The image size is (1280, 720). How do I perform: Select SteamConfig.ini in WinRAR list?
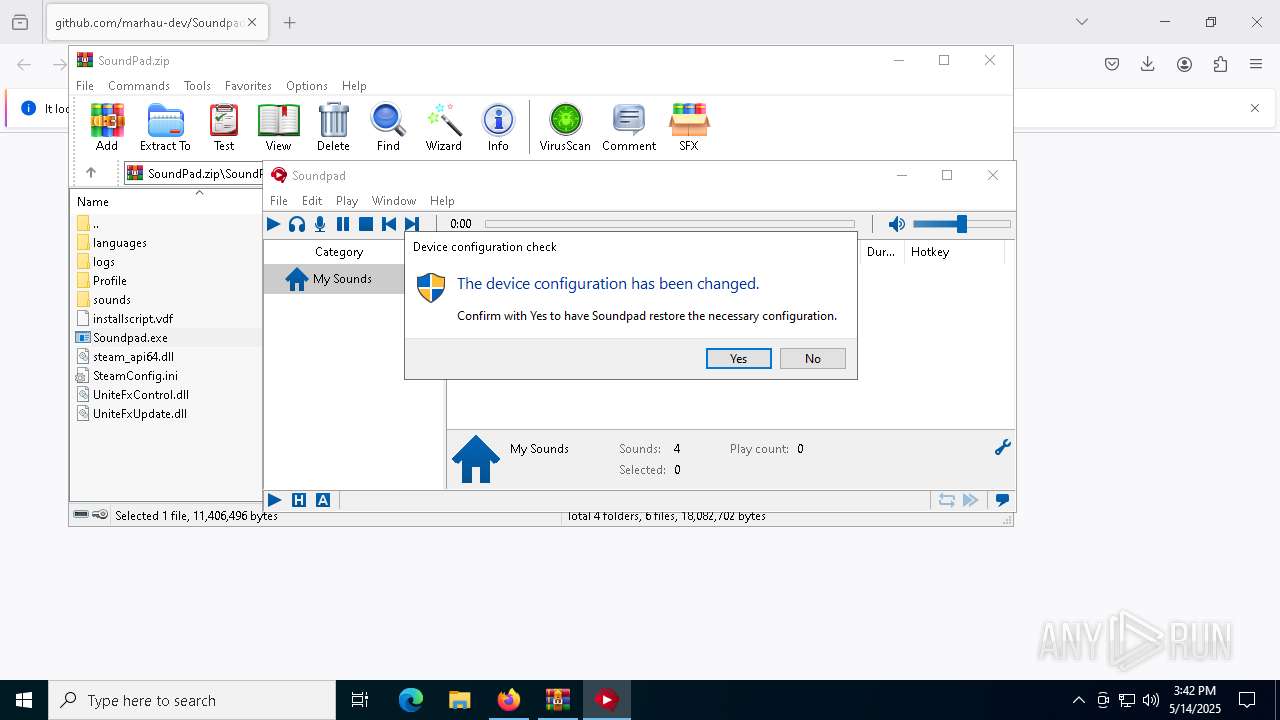click(x=135, y=376)
